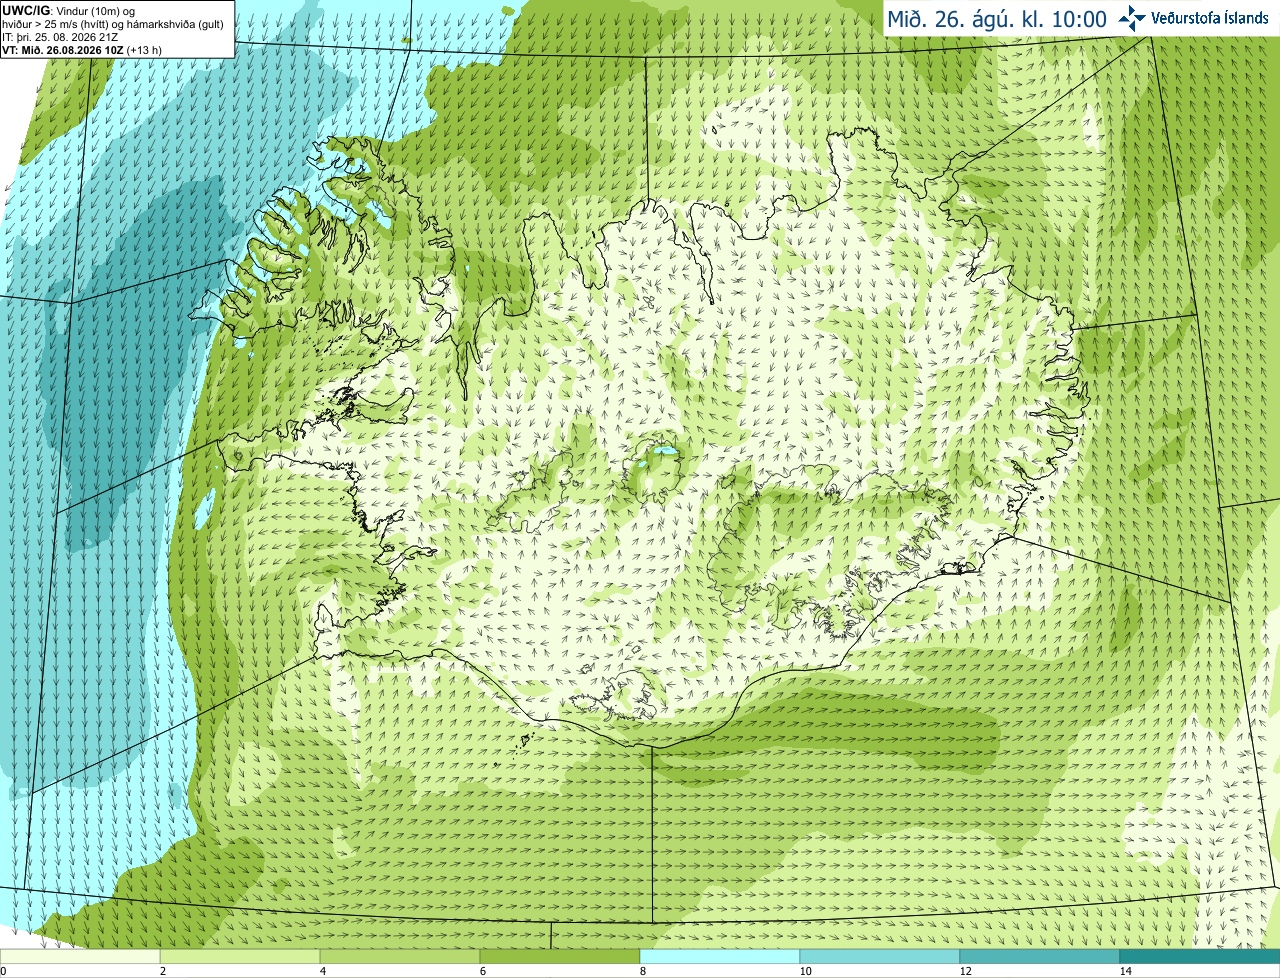The height and width of the screenshot is (978, 1280).
Task: Pick the 4–6 green legend swatch
Action: [400, 956]
